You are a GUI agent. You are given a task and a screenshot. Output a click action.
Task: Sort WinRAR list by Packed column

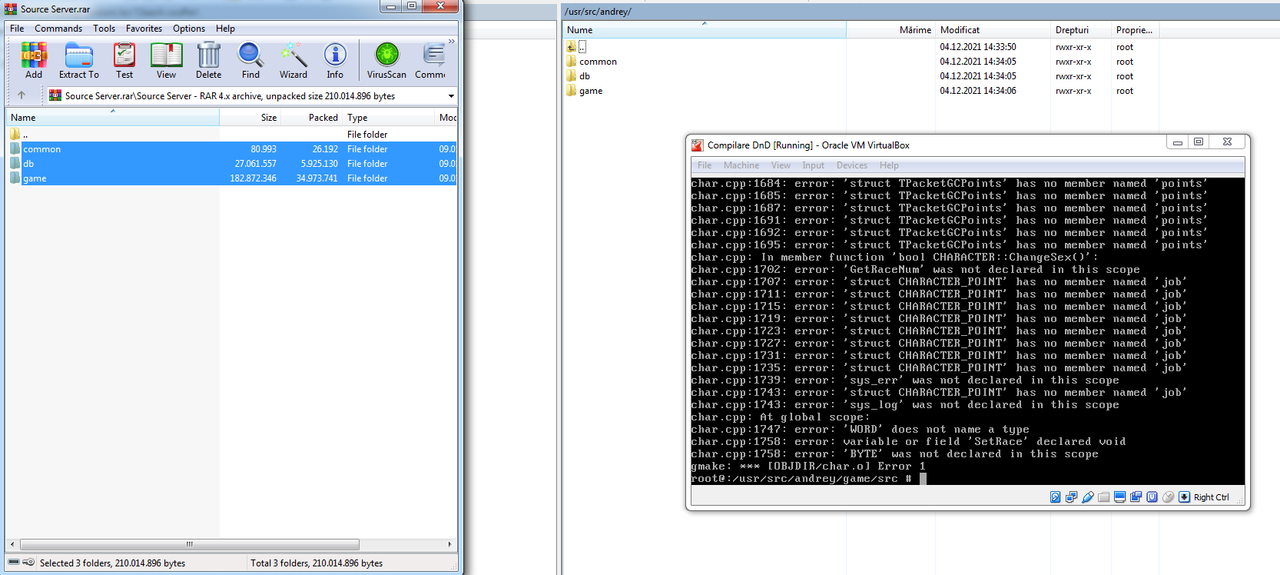(x=311, y=117)
